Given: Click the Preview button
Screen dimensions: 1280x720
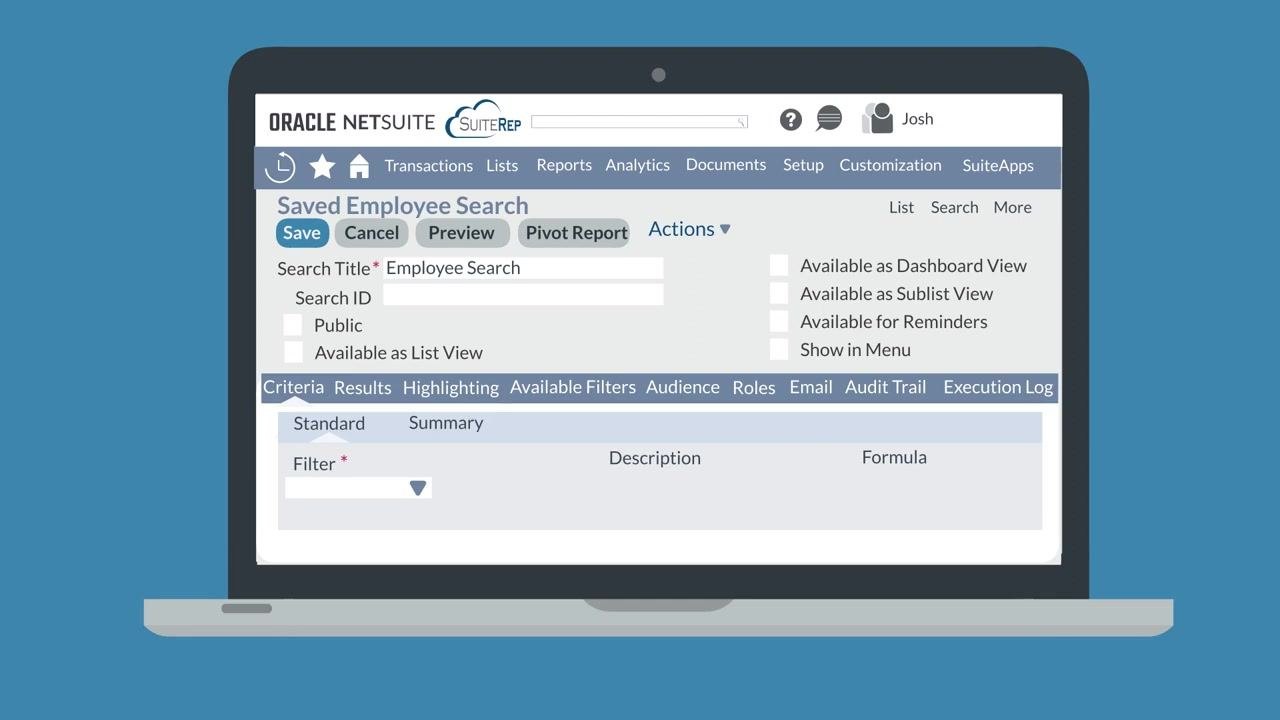Looking at the screenshot, I should (x=462, y=233).
